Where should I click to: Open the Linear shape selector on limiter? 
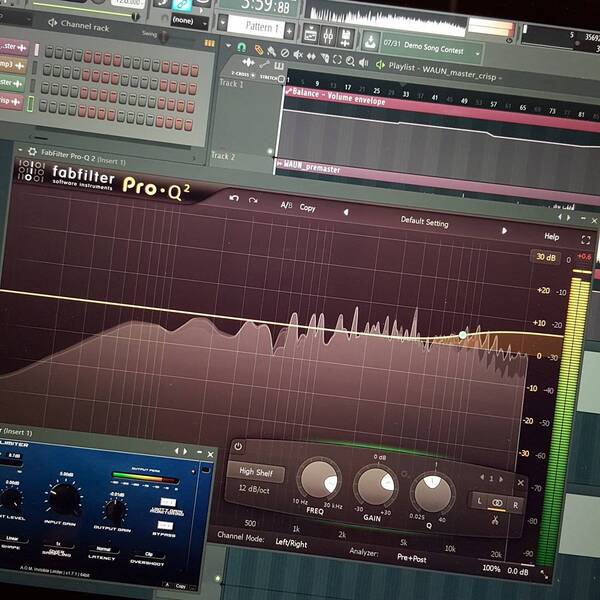(x=11, y=539)
